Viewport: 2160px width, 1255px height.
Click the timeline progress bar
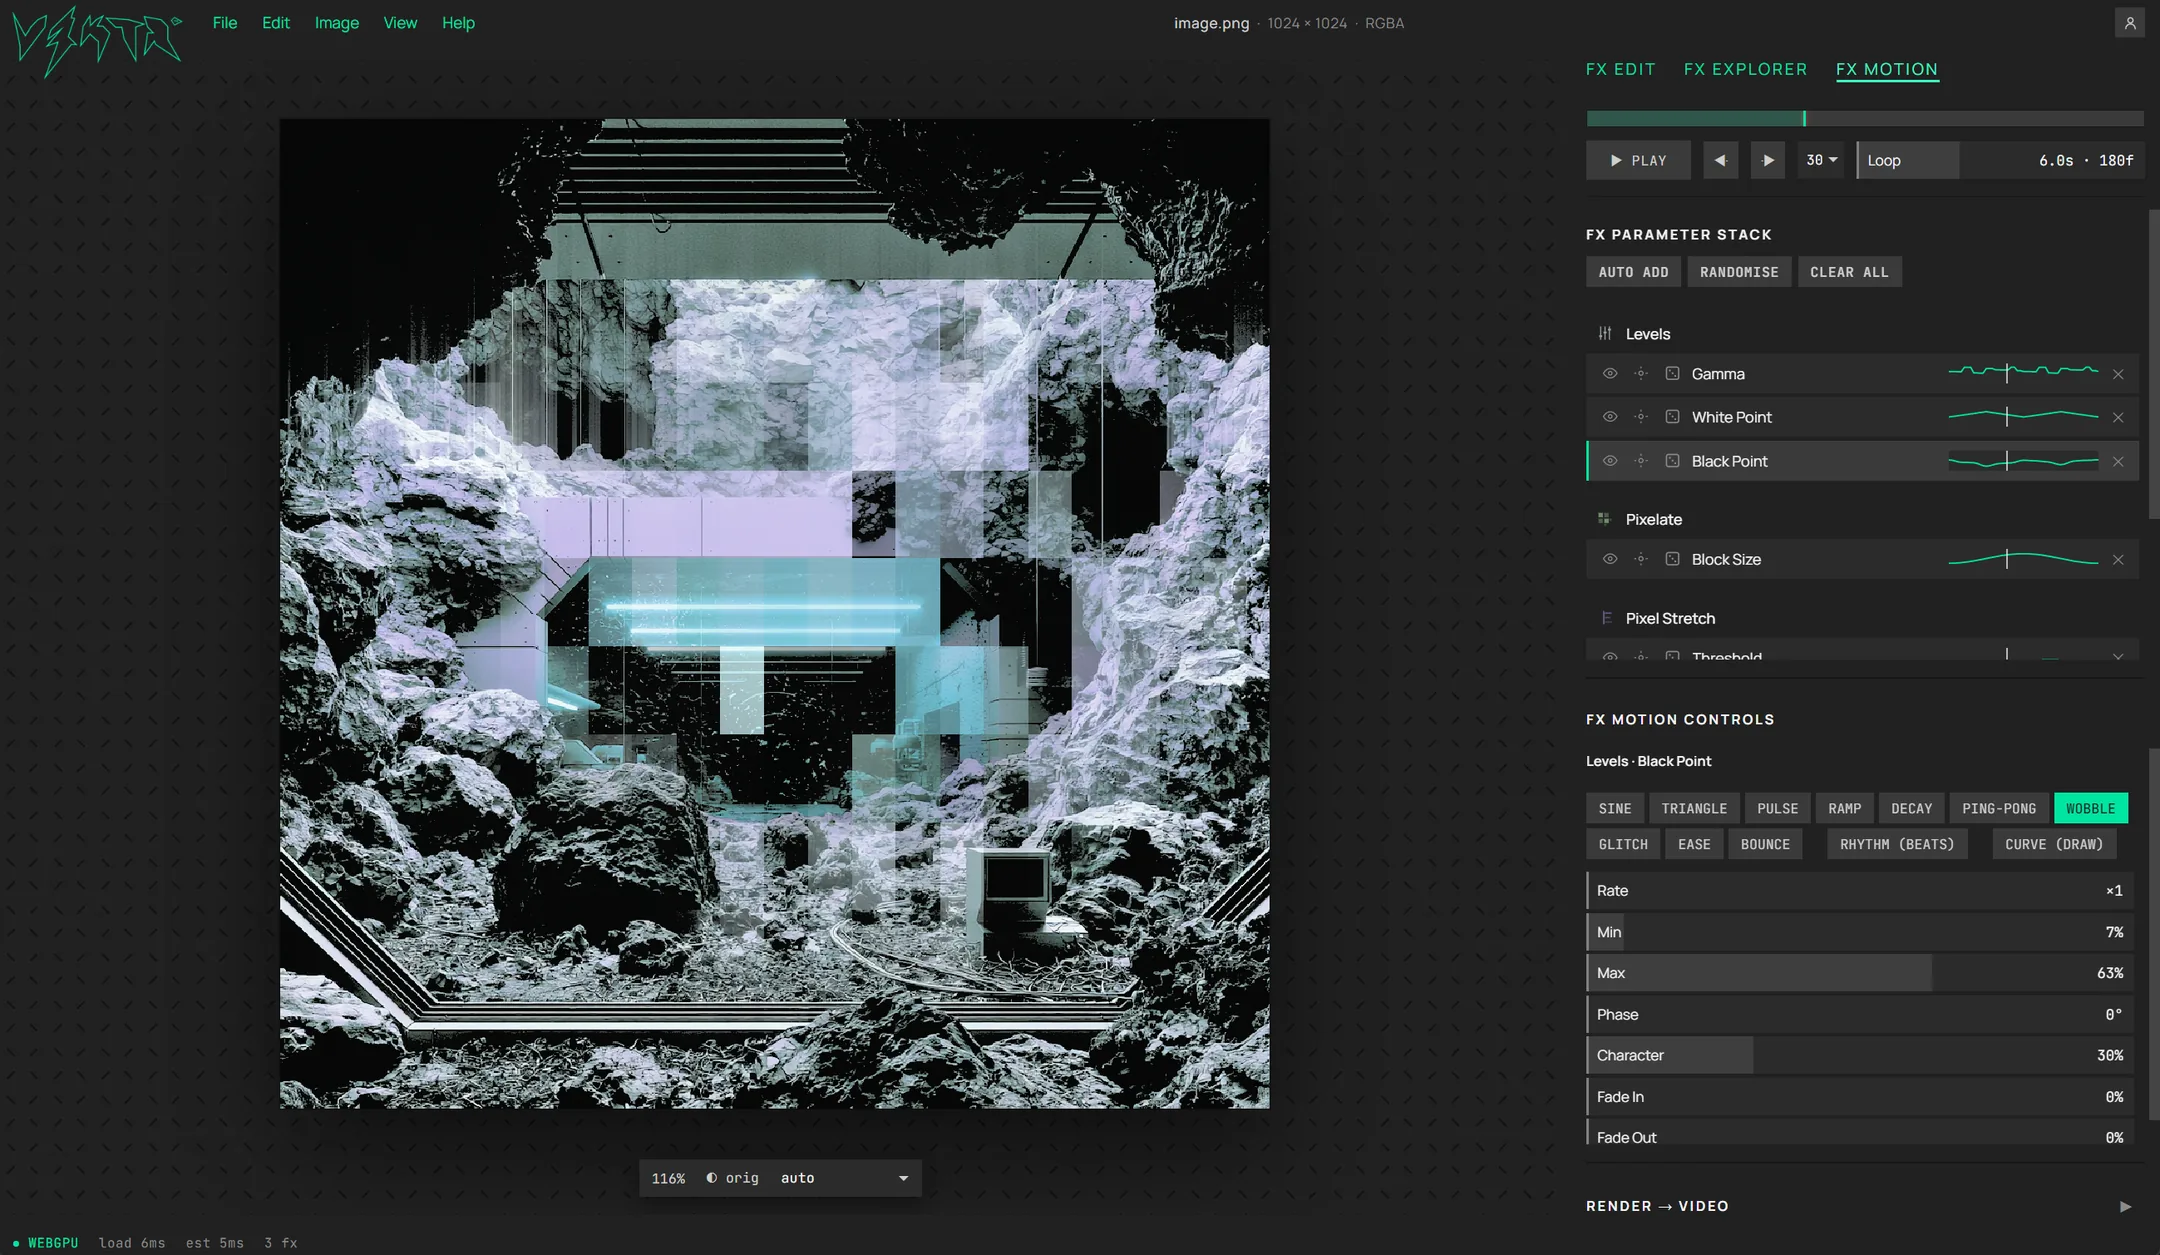tap(1865, 118)
